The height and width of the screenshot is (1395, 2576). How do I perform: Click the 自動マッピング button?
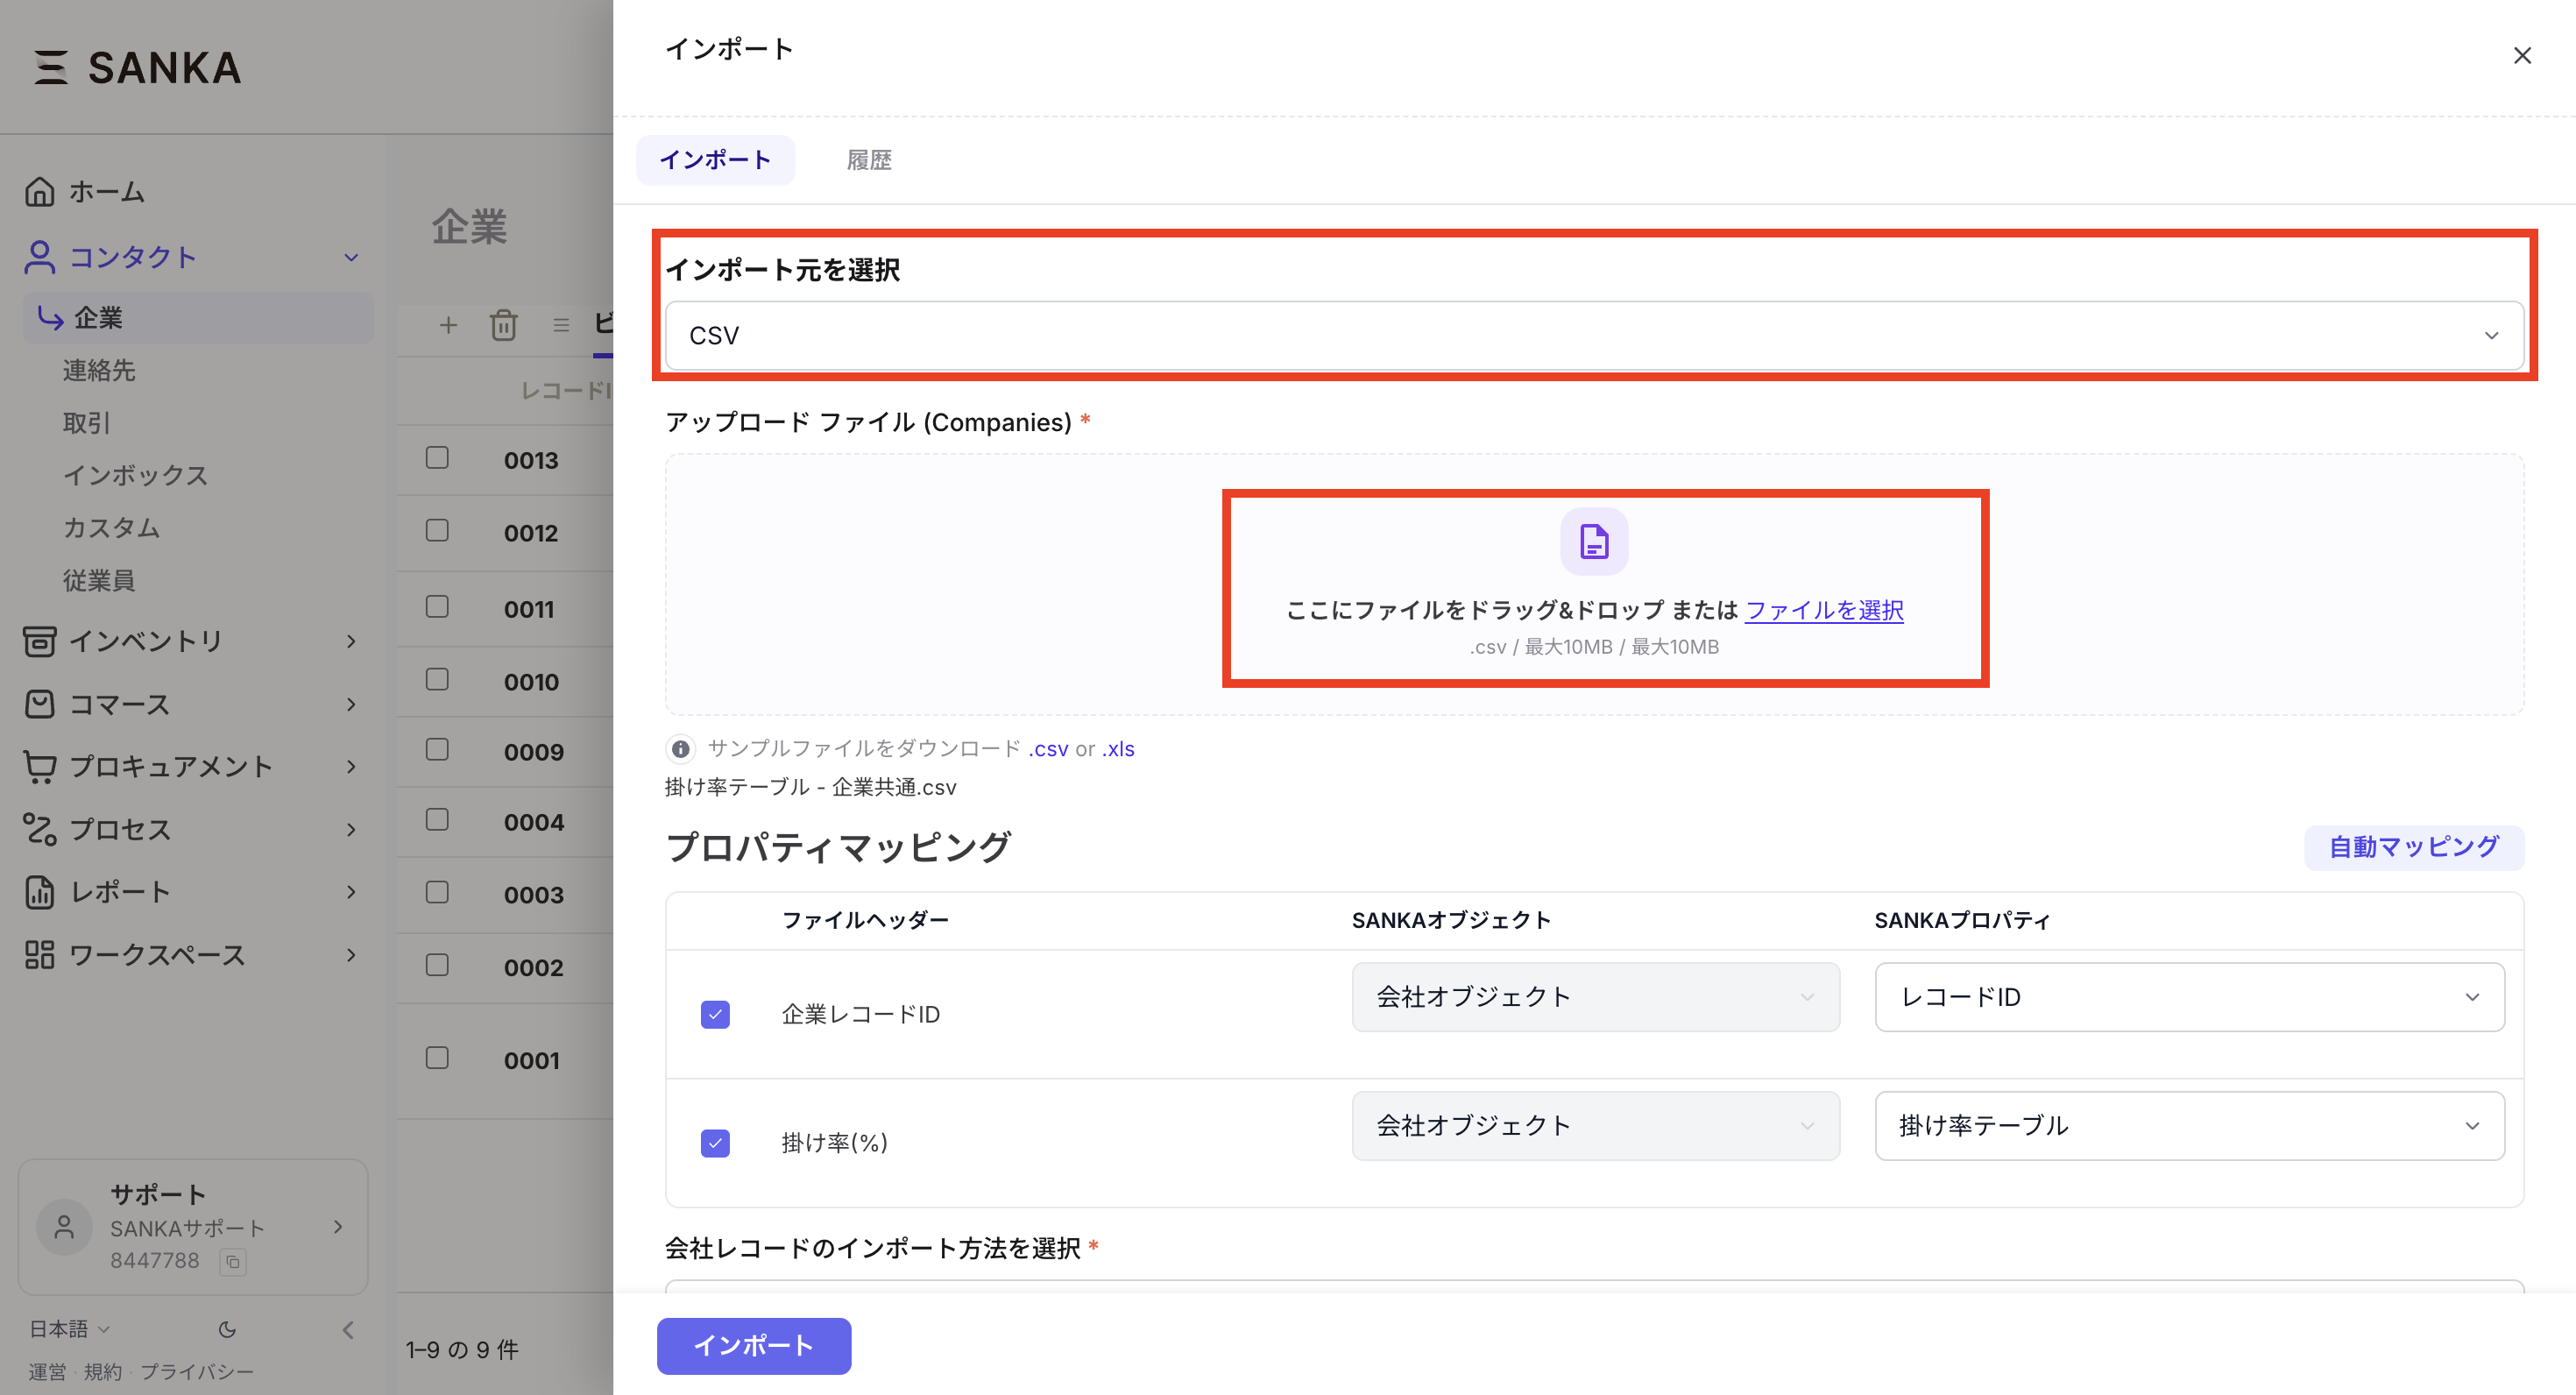click(2413, 847)
